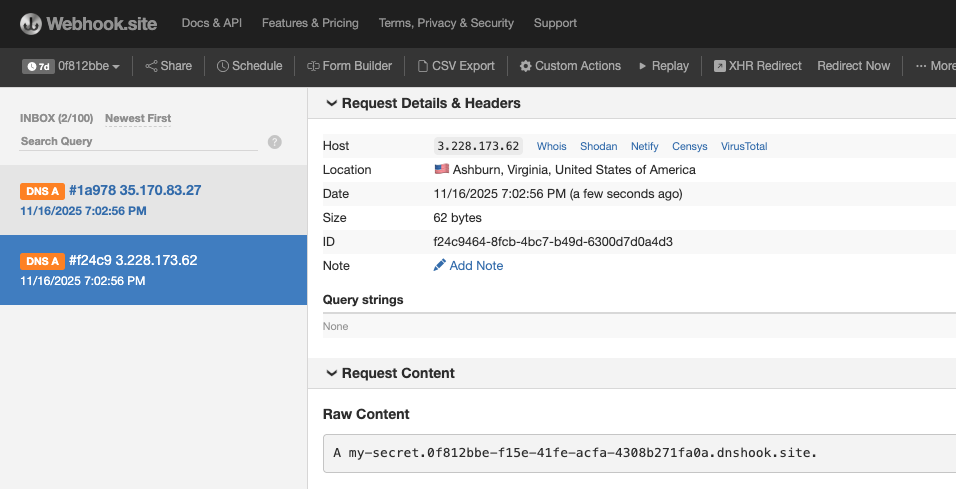The image size is (956, 489).
Task: Click the CSV Export file icon
Action: 423,66
